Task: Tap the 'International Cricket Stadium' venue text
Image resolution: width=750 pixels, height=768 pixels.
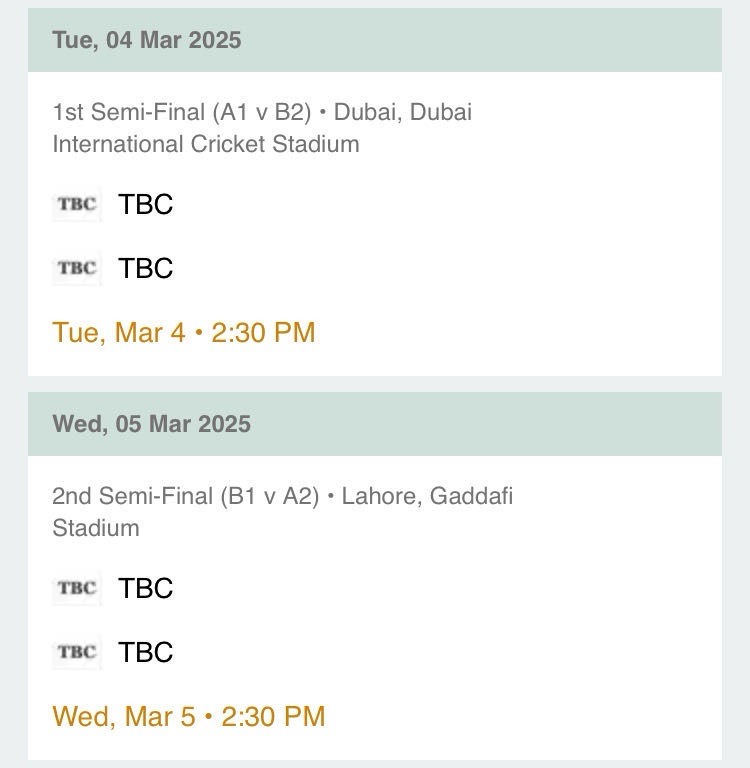Action: coord(205,144)
